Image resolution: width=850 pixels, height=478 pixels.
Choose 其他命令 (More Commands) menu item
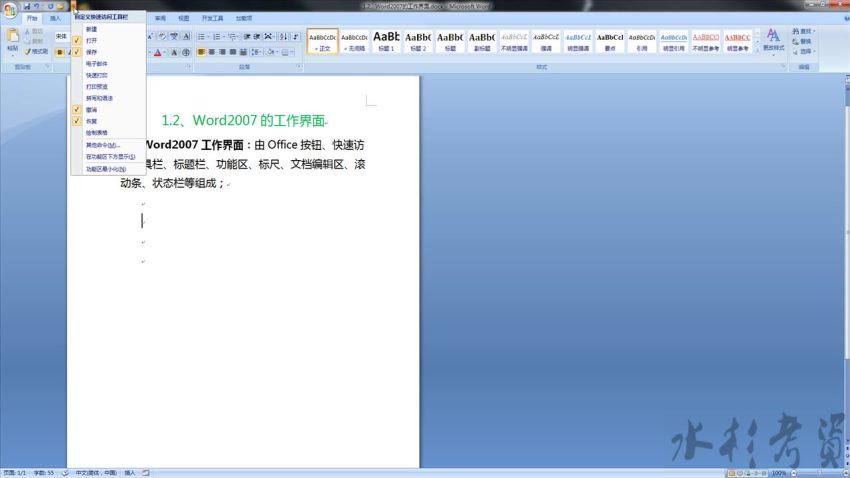click(108, 145)
